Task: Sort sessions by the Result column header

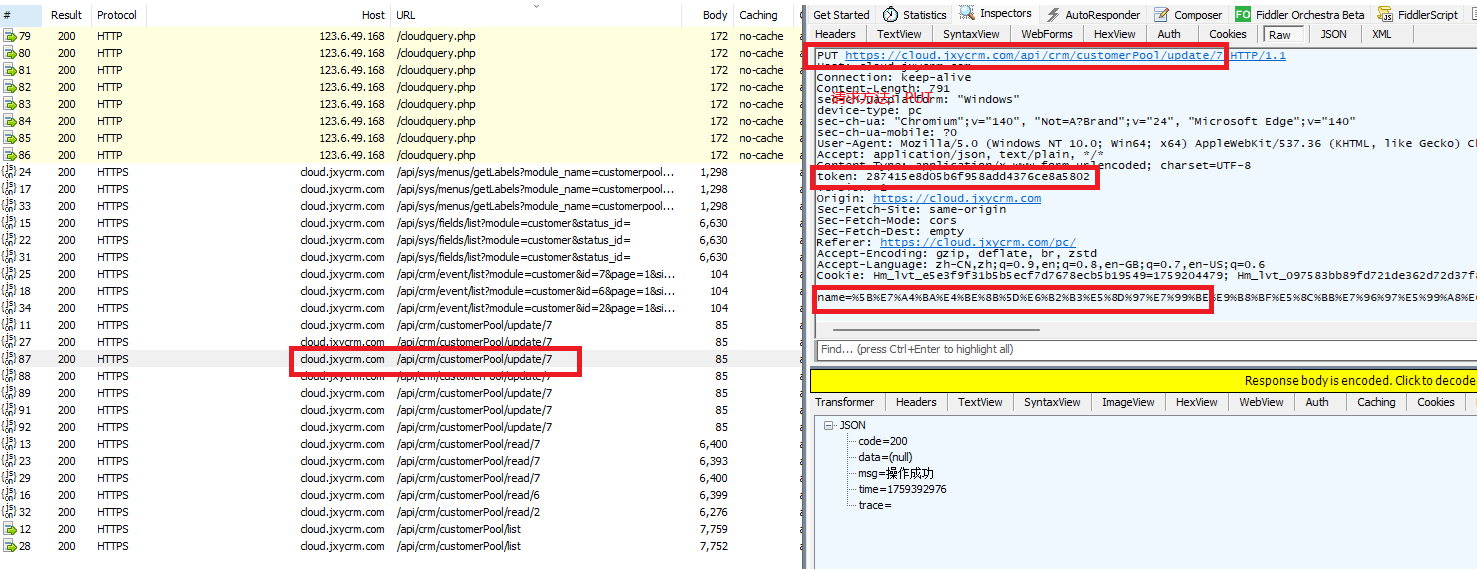Action: click(67, 15)
